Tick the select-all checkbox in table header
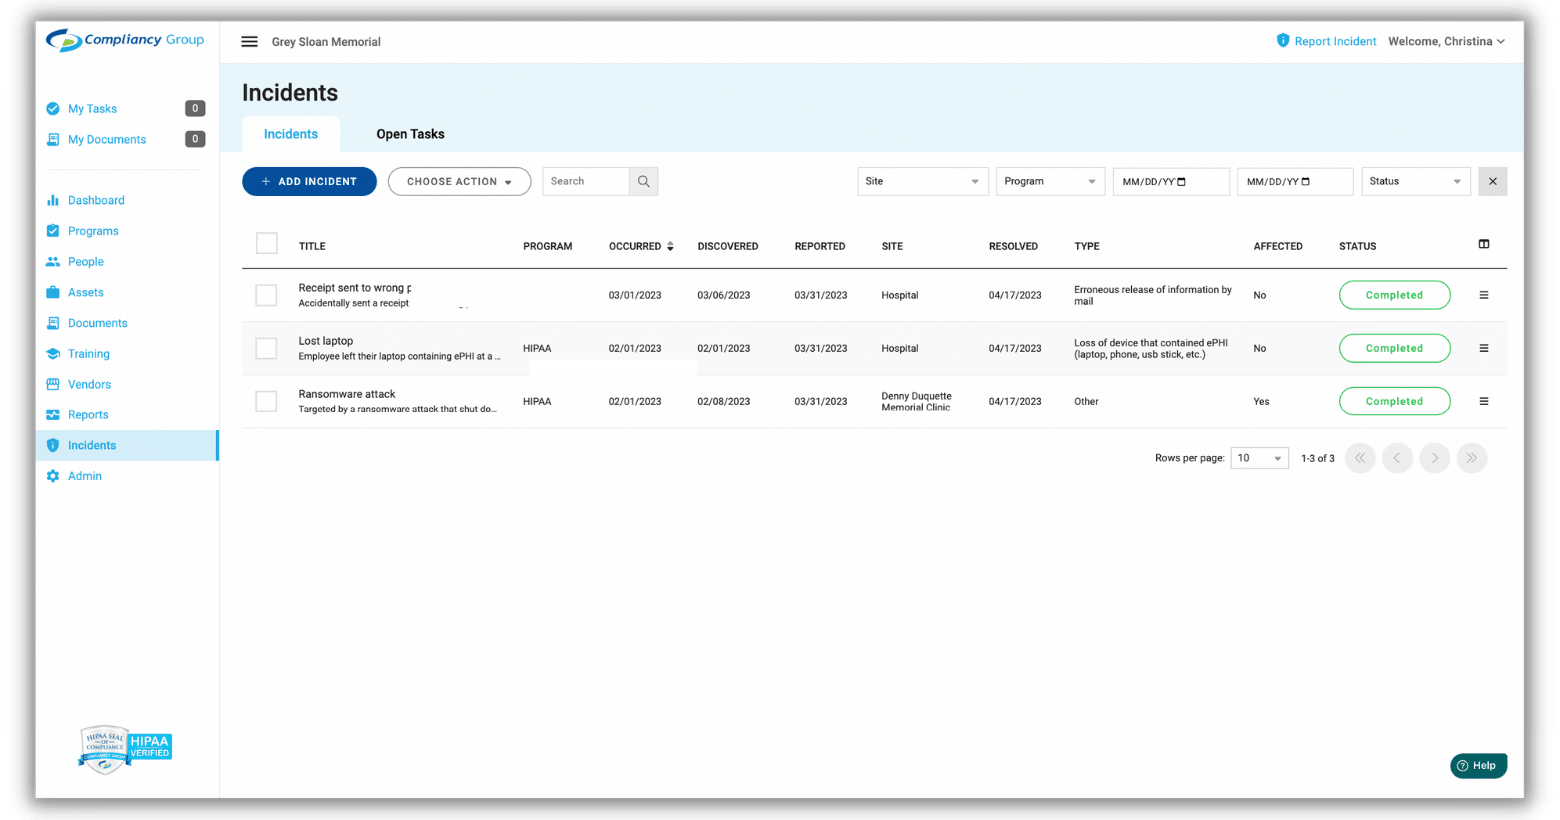The height and width of the screenshot is (820, 1560). [x=267, y=244]
